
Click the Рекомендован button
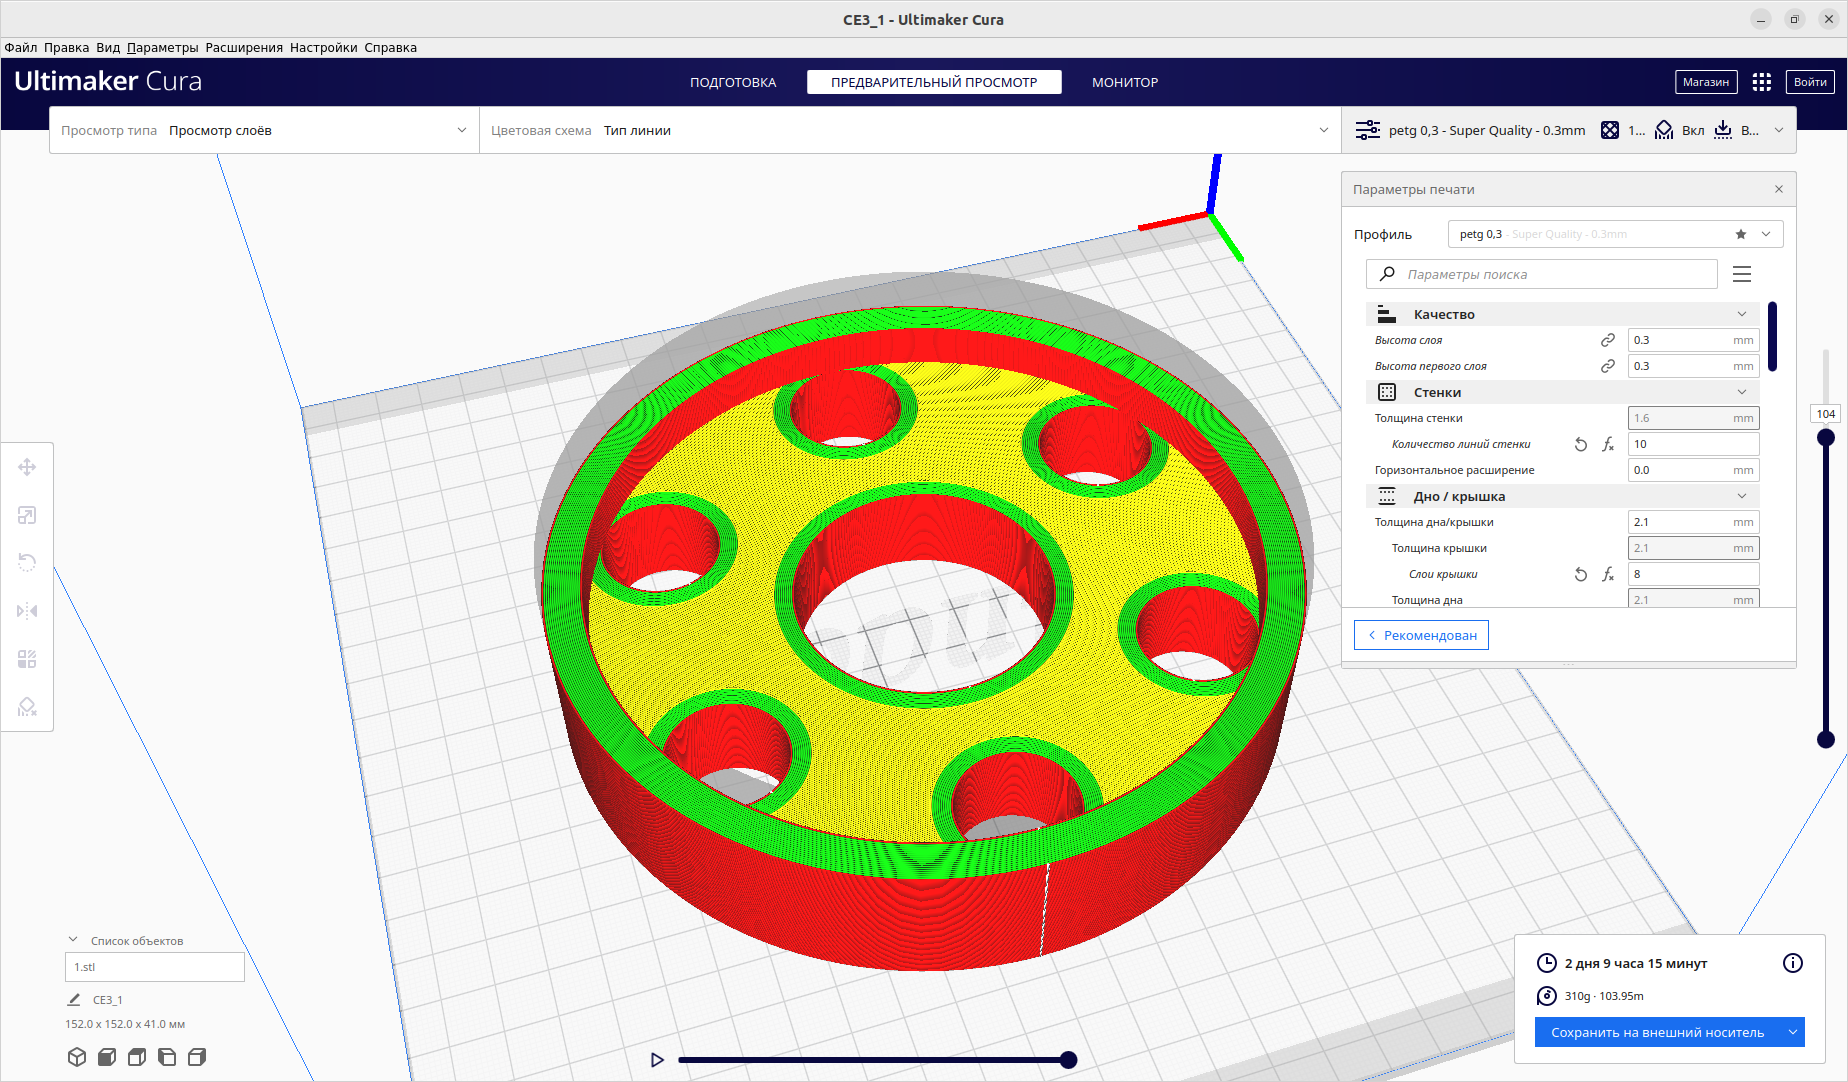[1421, 635]
